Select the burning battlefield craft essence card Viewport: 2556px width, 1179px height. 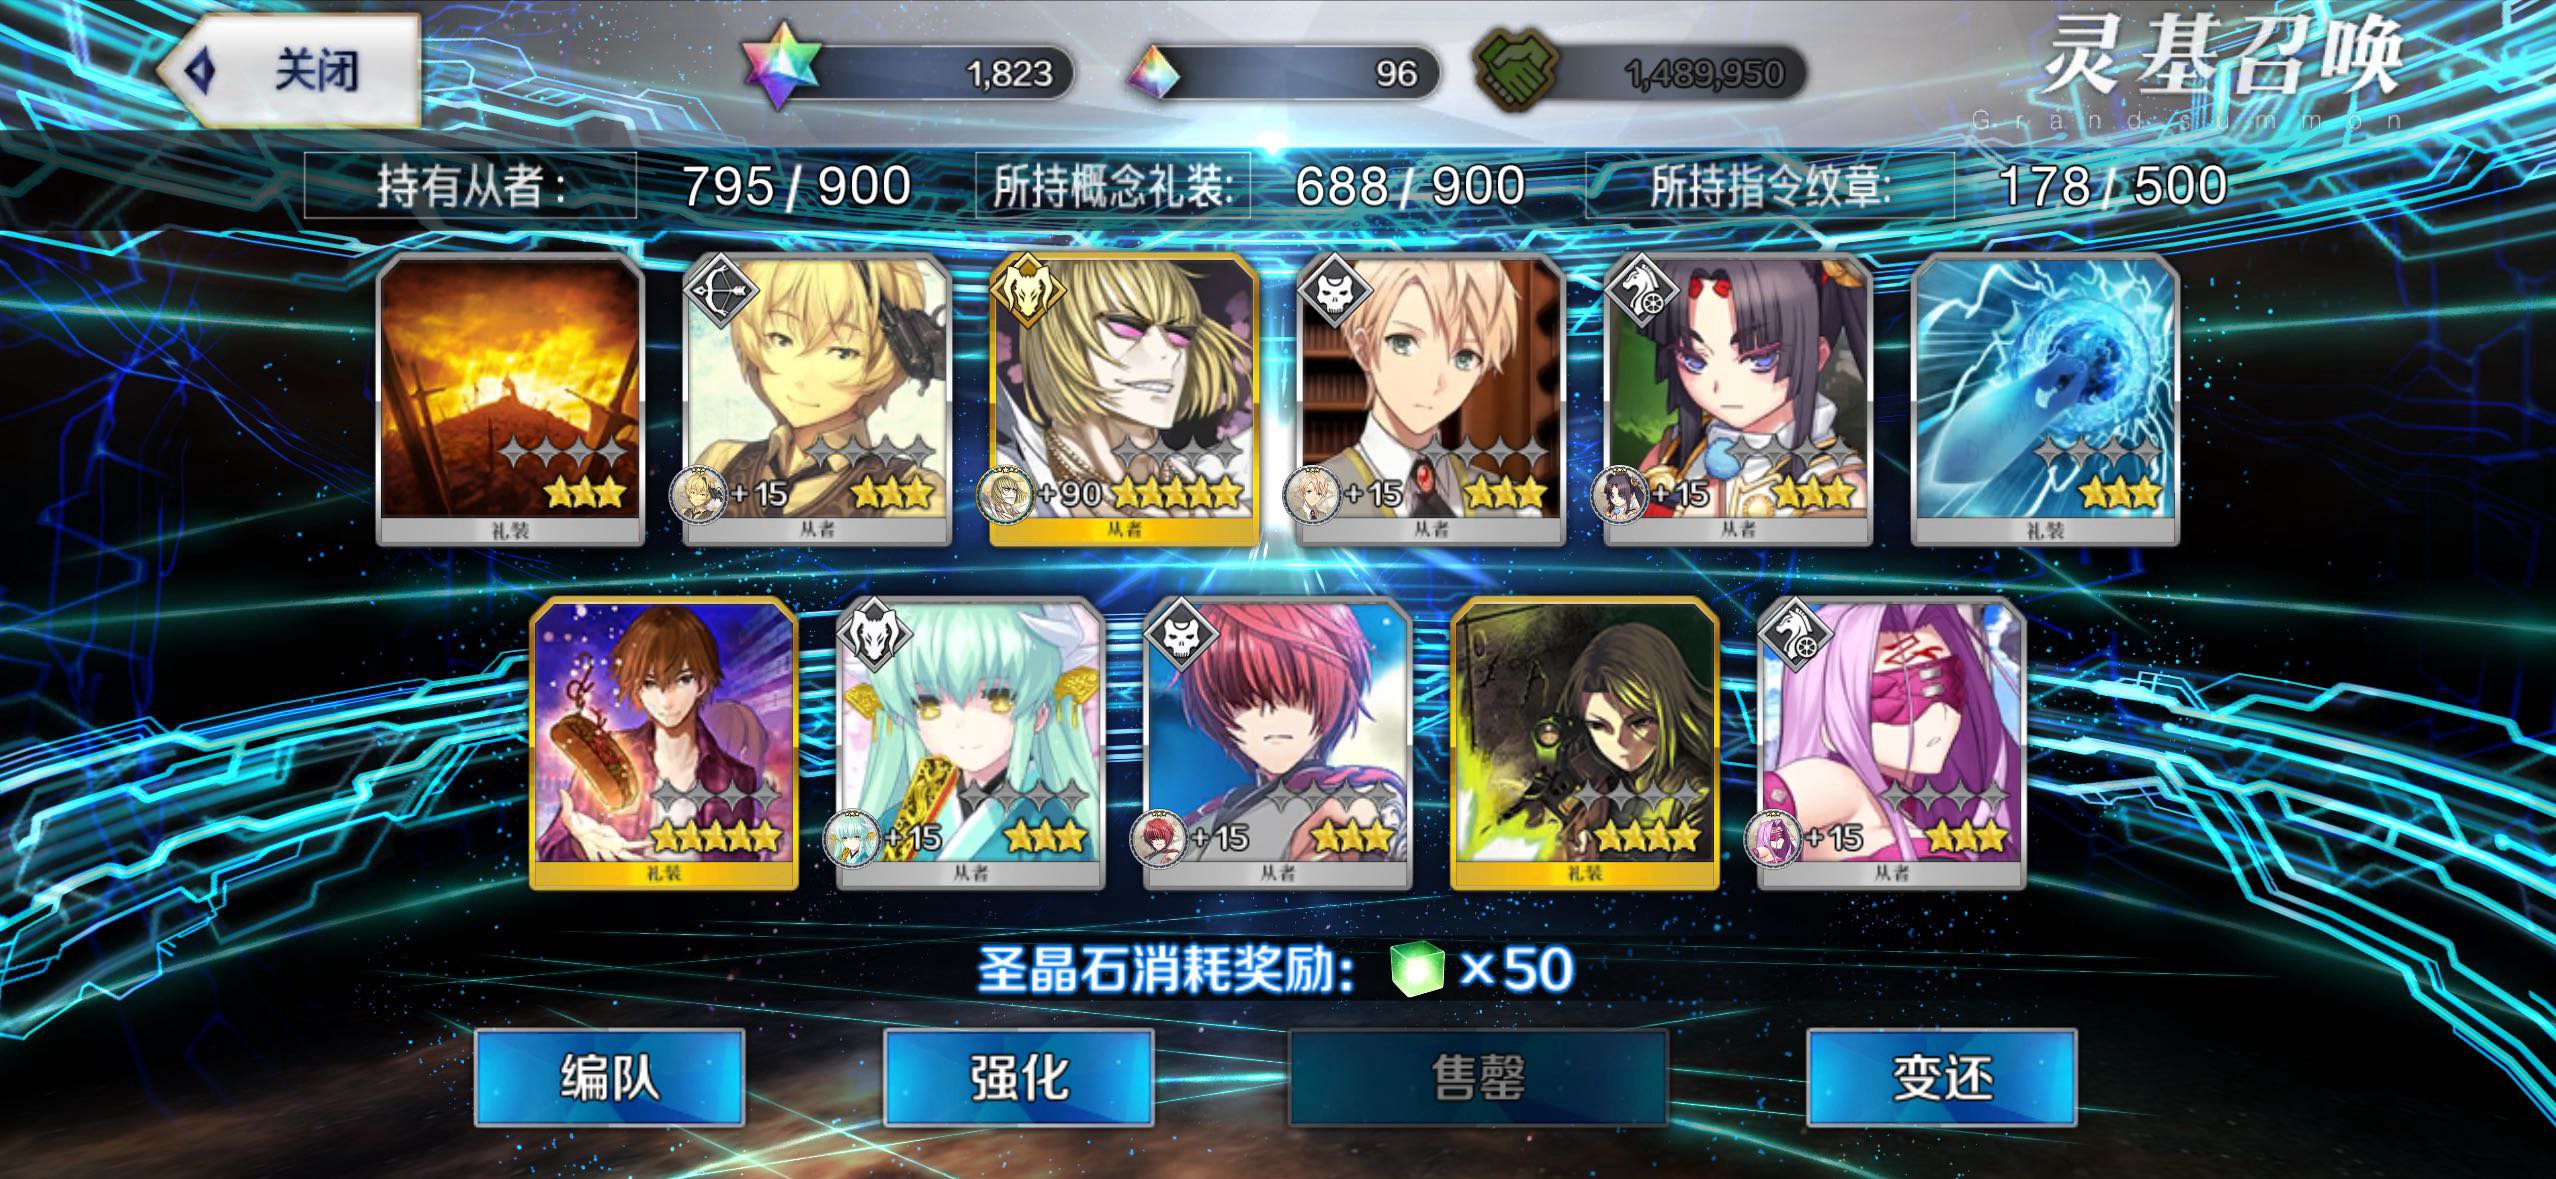[511, 400]
